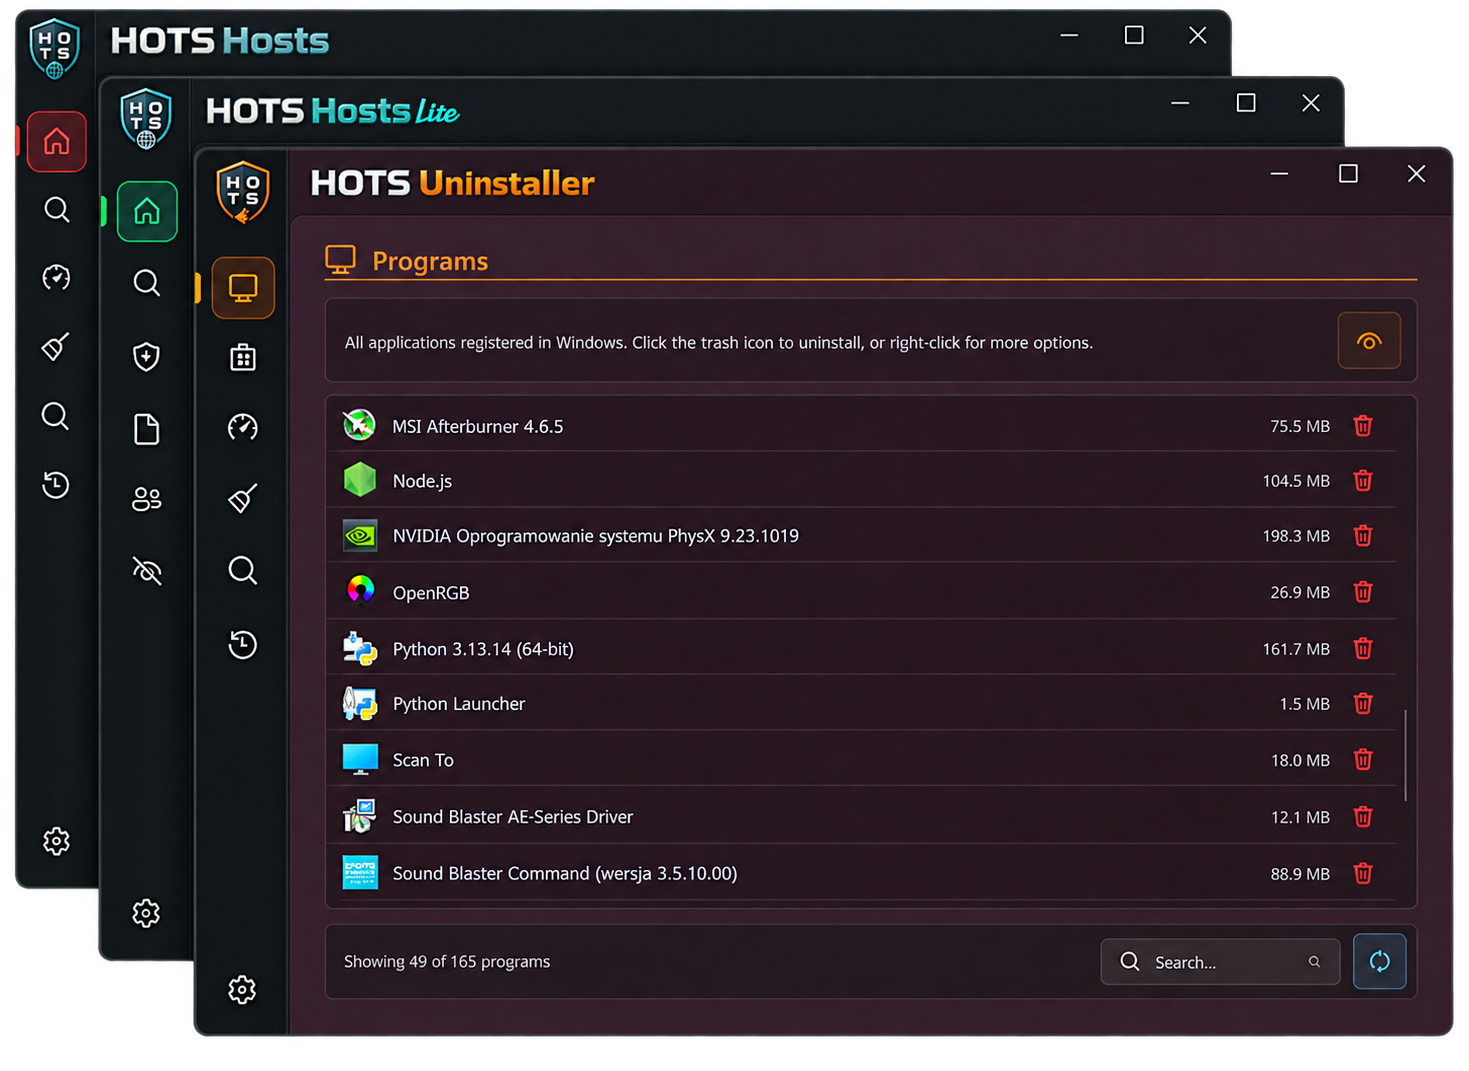
Task: Minimize the HOTS Uninstaller window
Action: (1279, 174)
